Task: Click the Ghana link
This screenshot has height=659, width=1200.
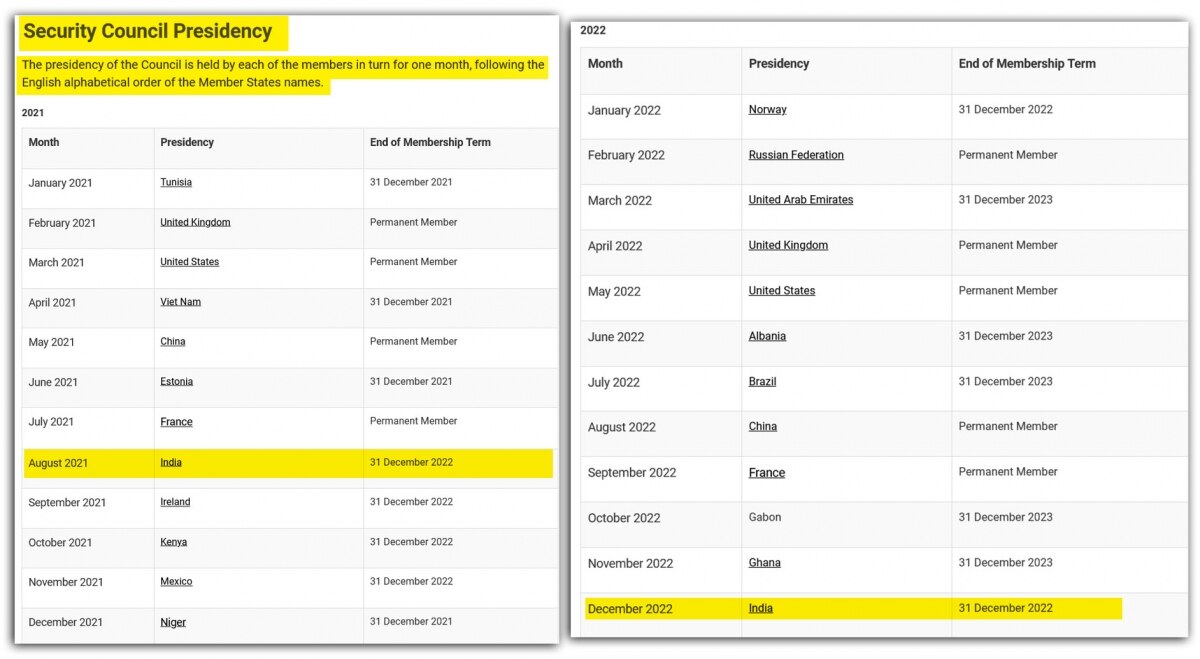Action: pos(764,563)
